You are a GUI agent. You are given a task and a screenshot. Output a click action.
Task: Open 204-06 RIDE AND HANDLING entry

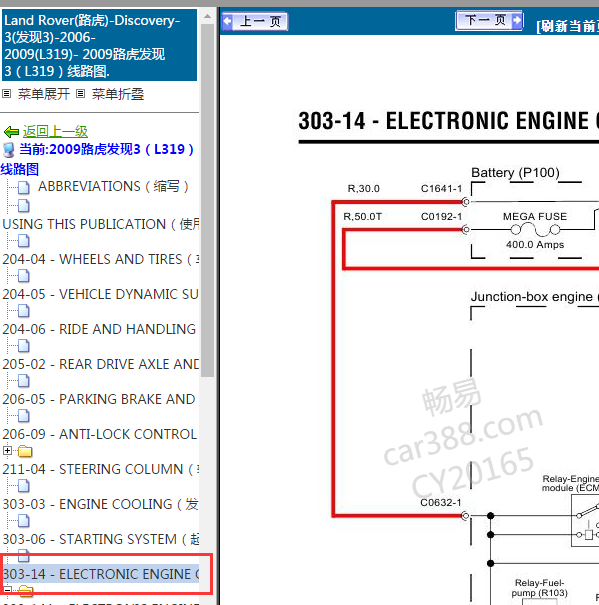click(x=99, y=329)
